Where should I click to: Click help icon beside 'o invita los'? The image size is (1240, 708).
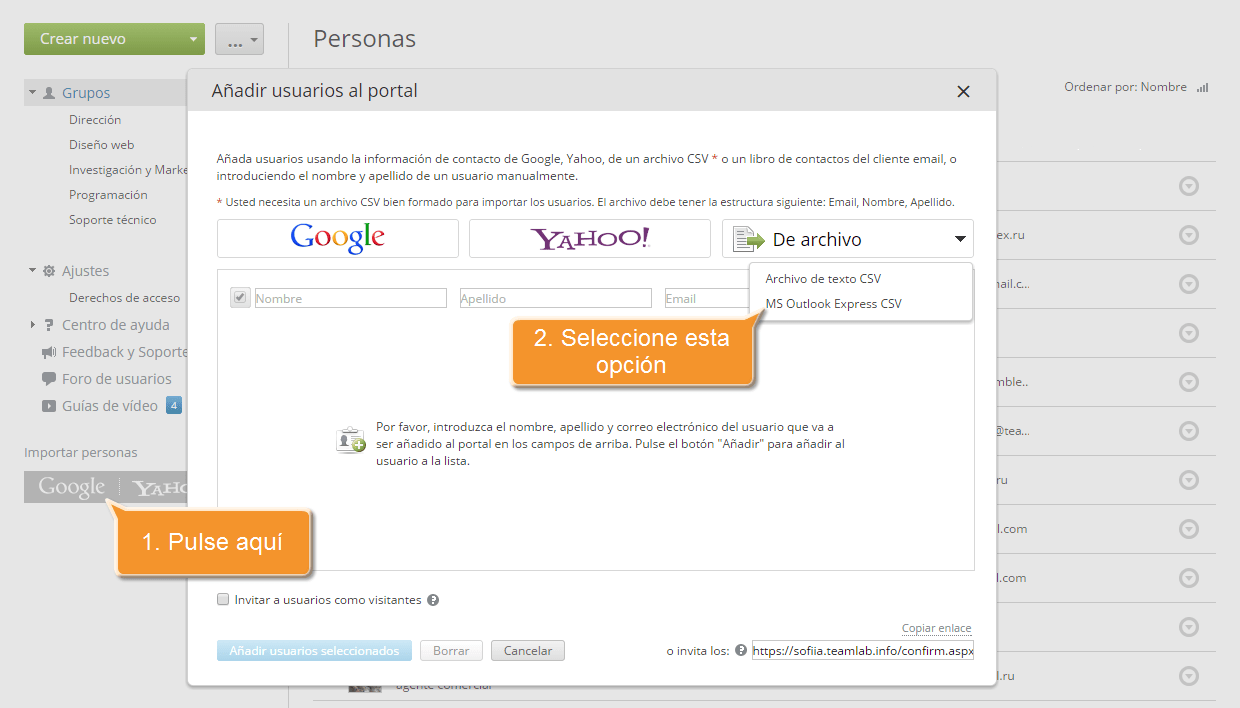click(741, 650)
